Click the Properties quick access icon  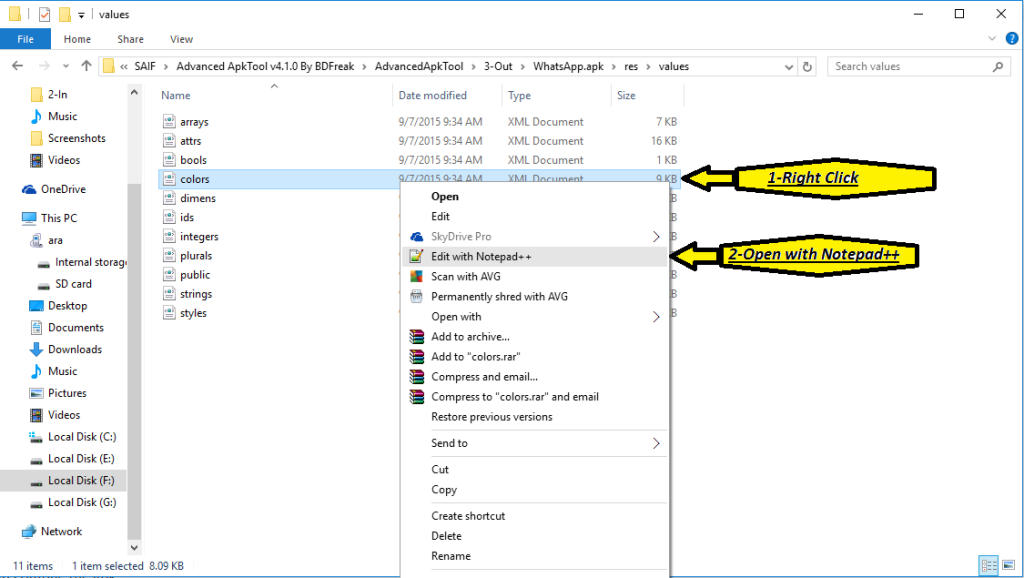(x=44, y=14)
